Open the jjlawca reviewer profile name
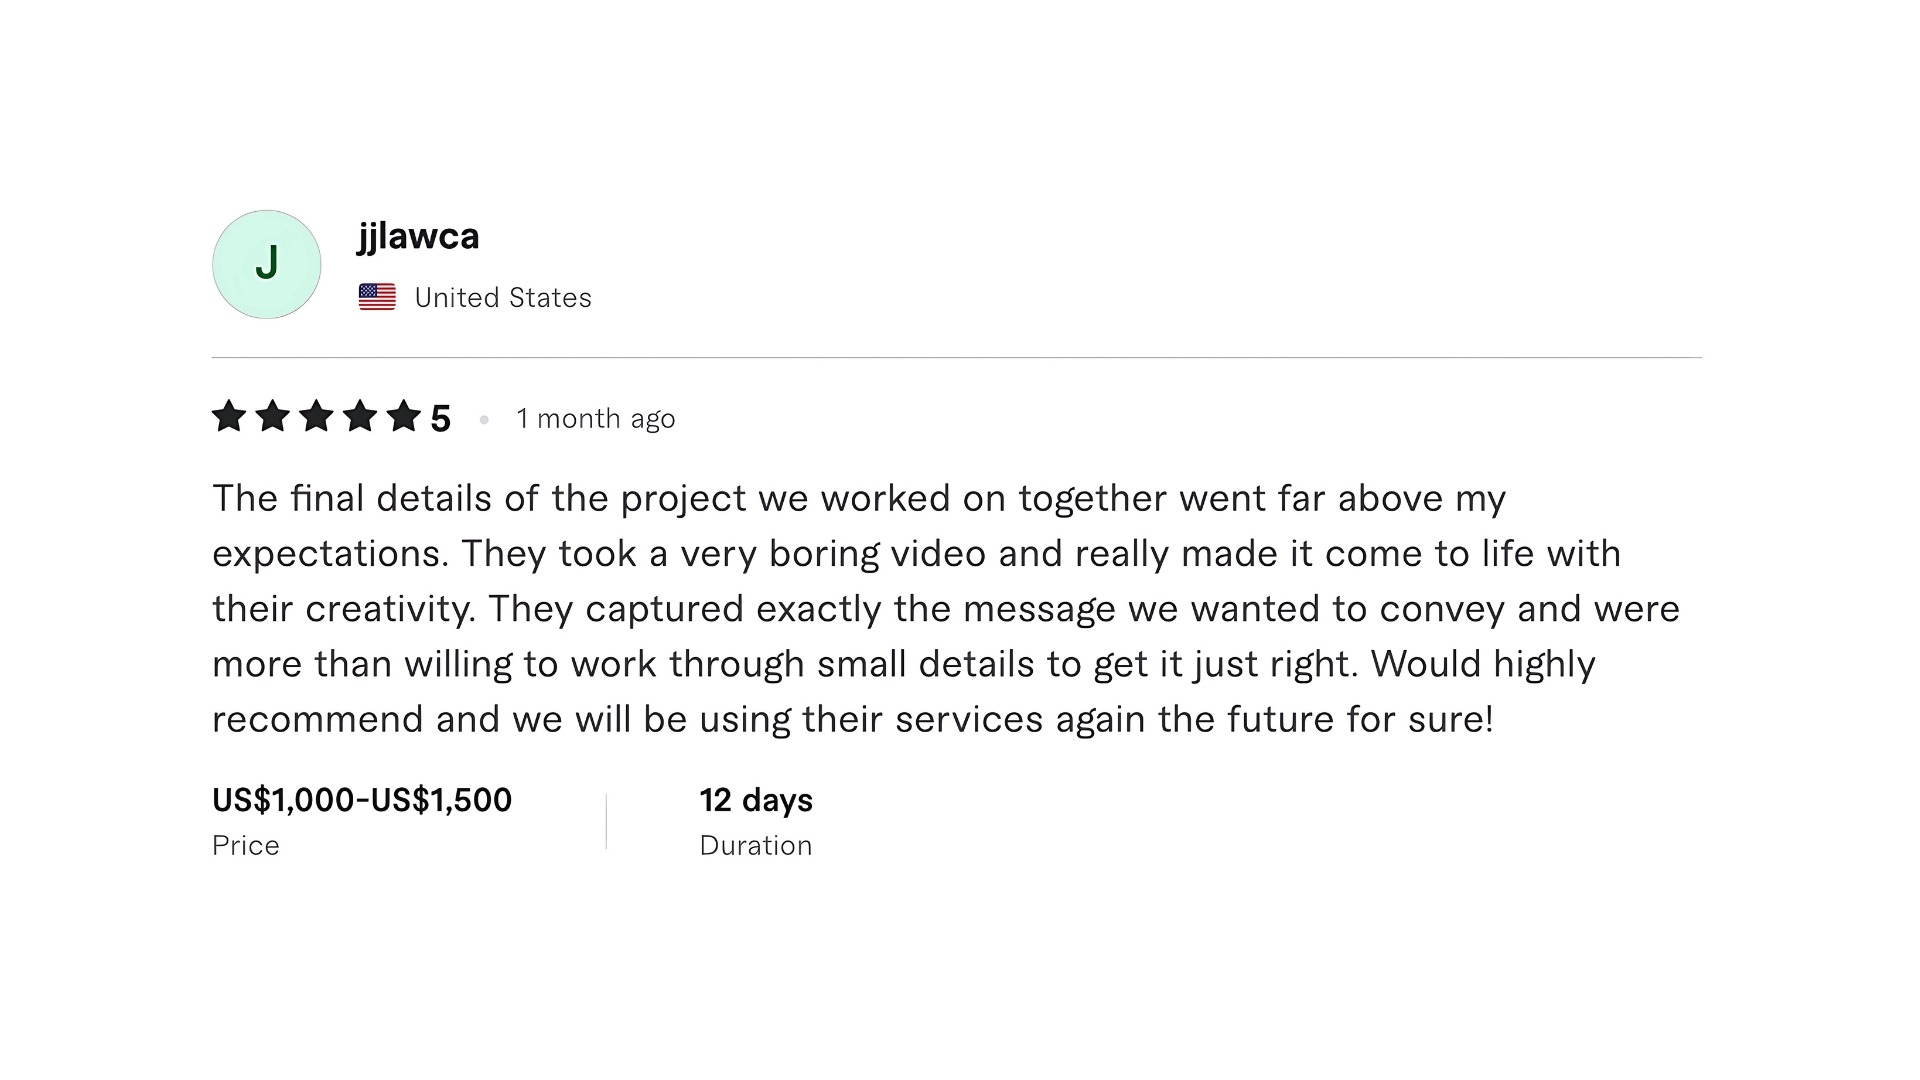Viewport: 1920px width, 1080px height. (x=418, y=238)
